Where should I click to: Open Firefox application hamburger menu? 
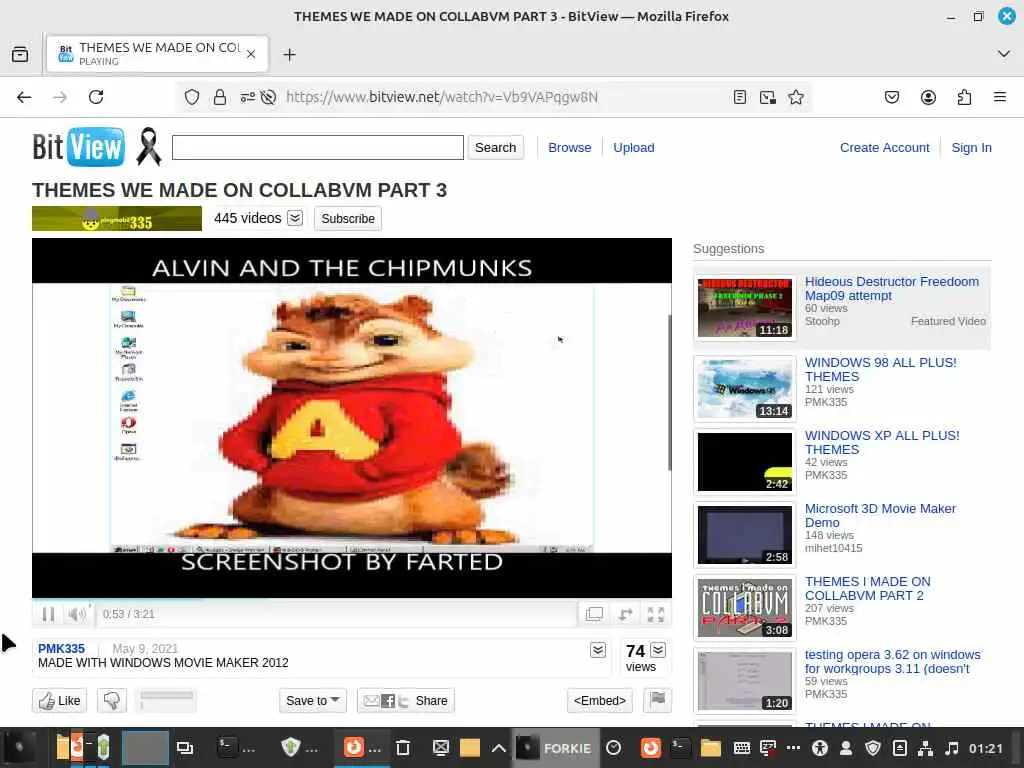(x=1000, y=97)
